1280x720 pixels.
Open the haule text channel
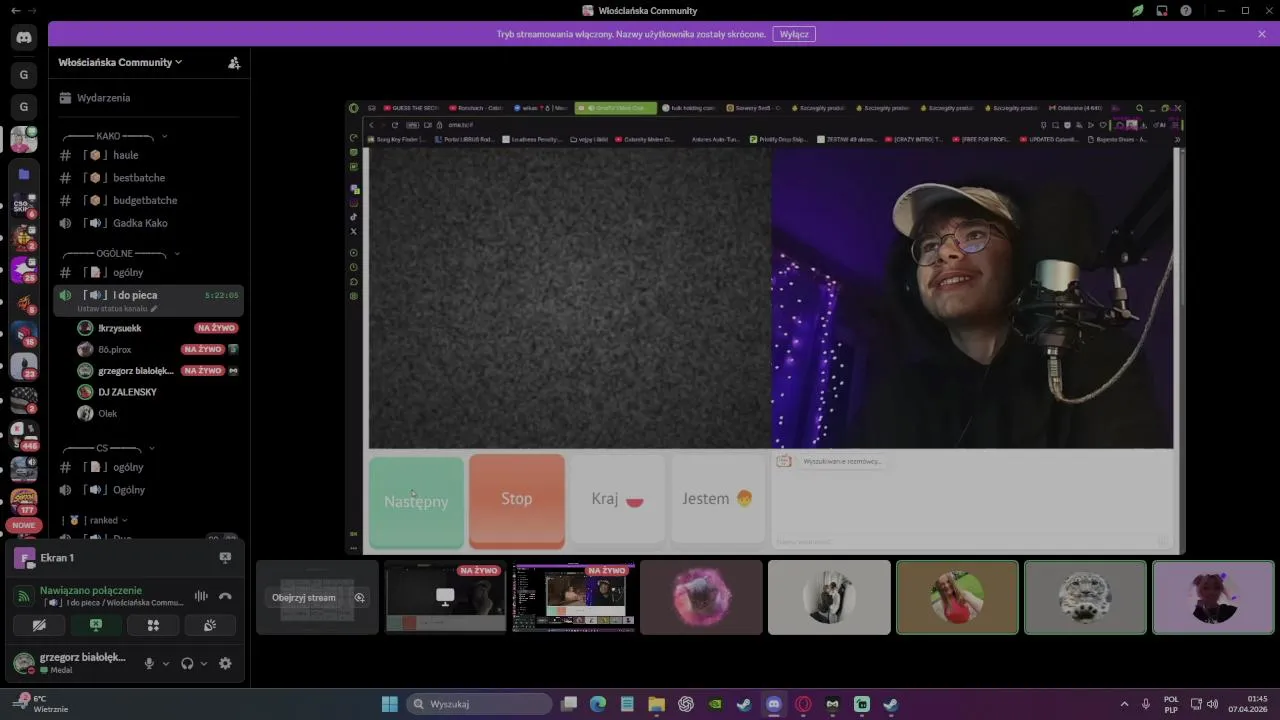[148, 155]
